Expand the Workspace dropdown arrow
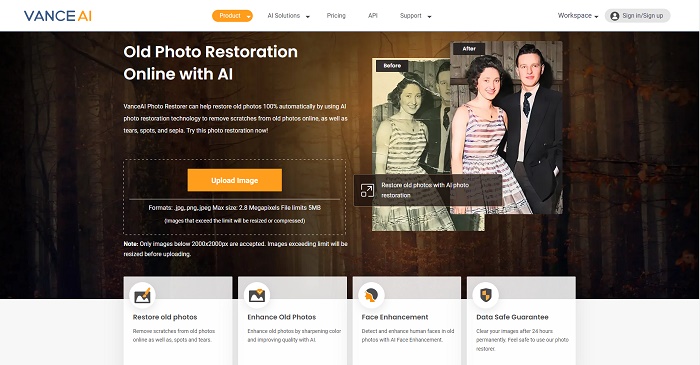The height and width of the screenshot is (365, 700). 596,17
